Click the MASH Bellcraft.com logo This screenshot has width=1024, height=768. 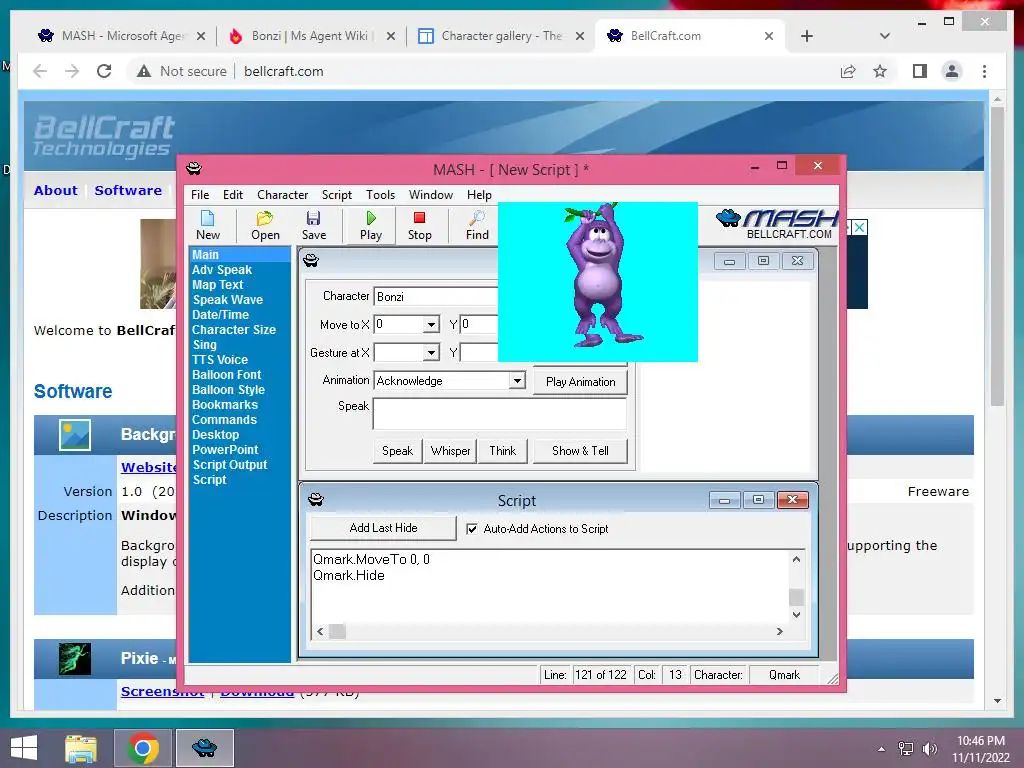pyautogui.click(x=777, y=225)
